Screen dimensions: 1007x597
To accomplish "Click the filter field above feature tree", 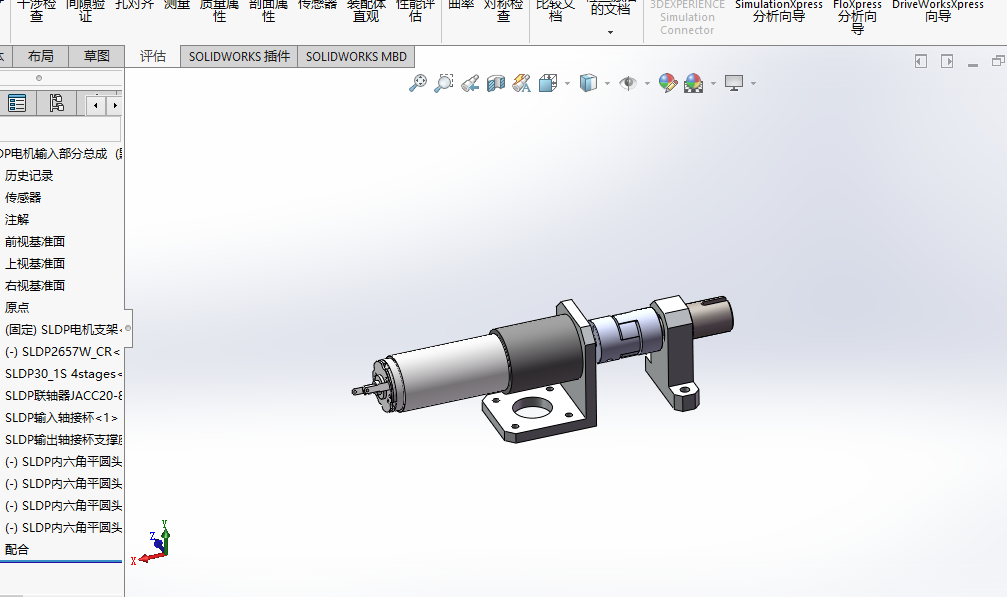I will 60,129.
